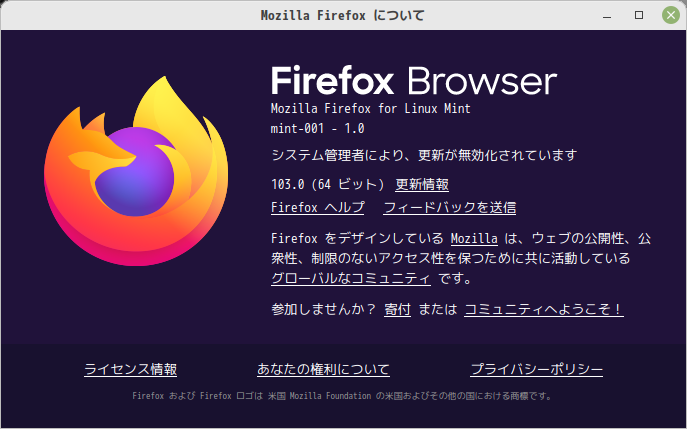Click the Firefox logo image
This screenshot has width=687, height=429.
click(136, 171)
